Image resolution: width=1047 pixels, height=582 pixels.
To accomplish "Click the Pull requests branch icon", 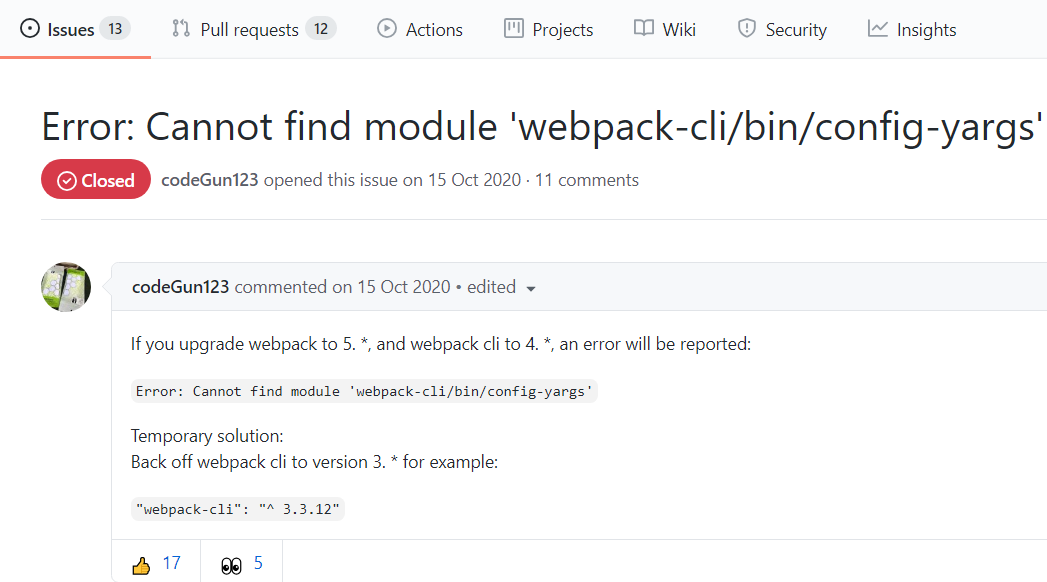I will (181, 29).
